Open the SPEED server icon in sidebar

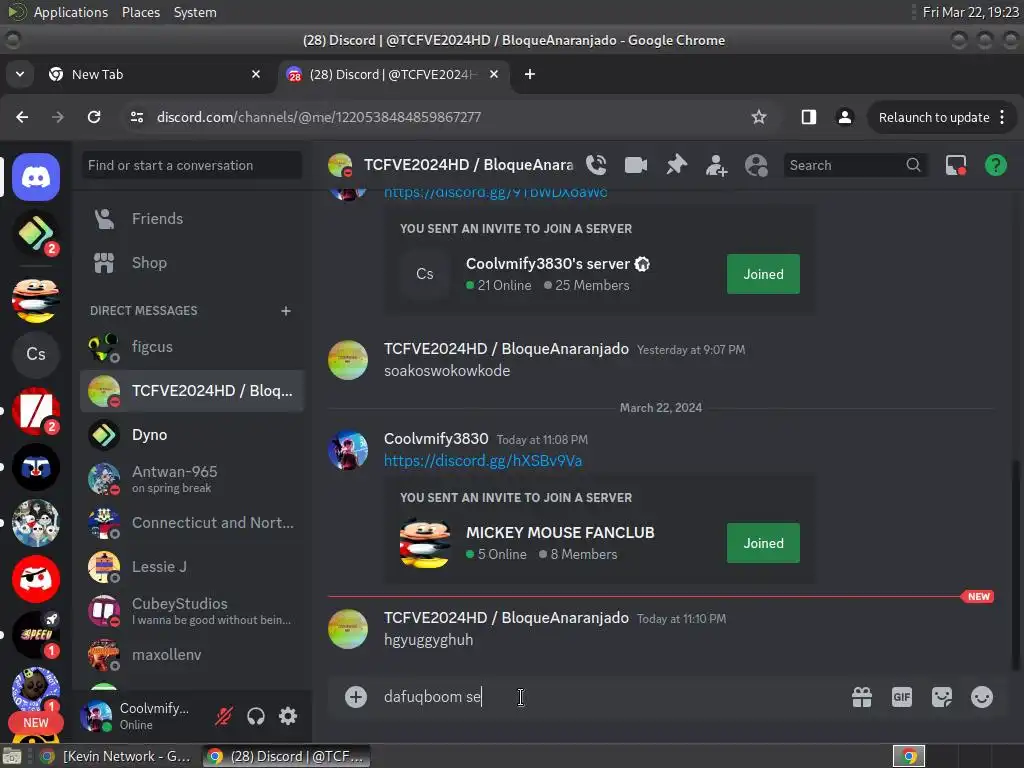[36, 635]
